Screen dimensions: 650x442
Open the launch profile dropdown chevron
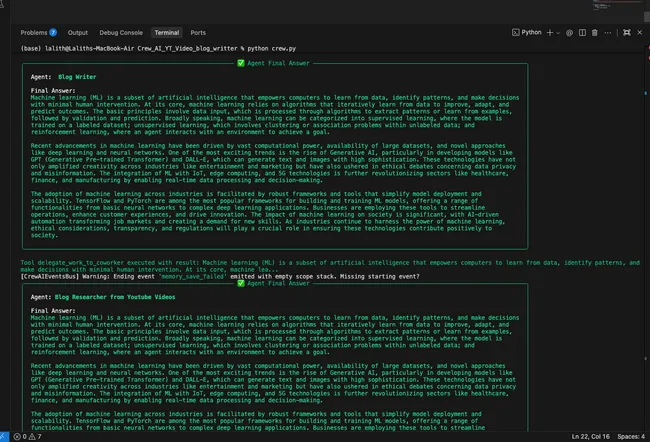[x=558, y=33]
